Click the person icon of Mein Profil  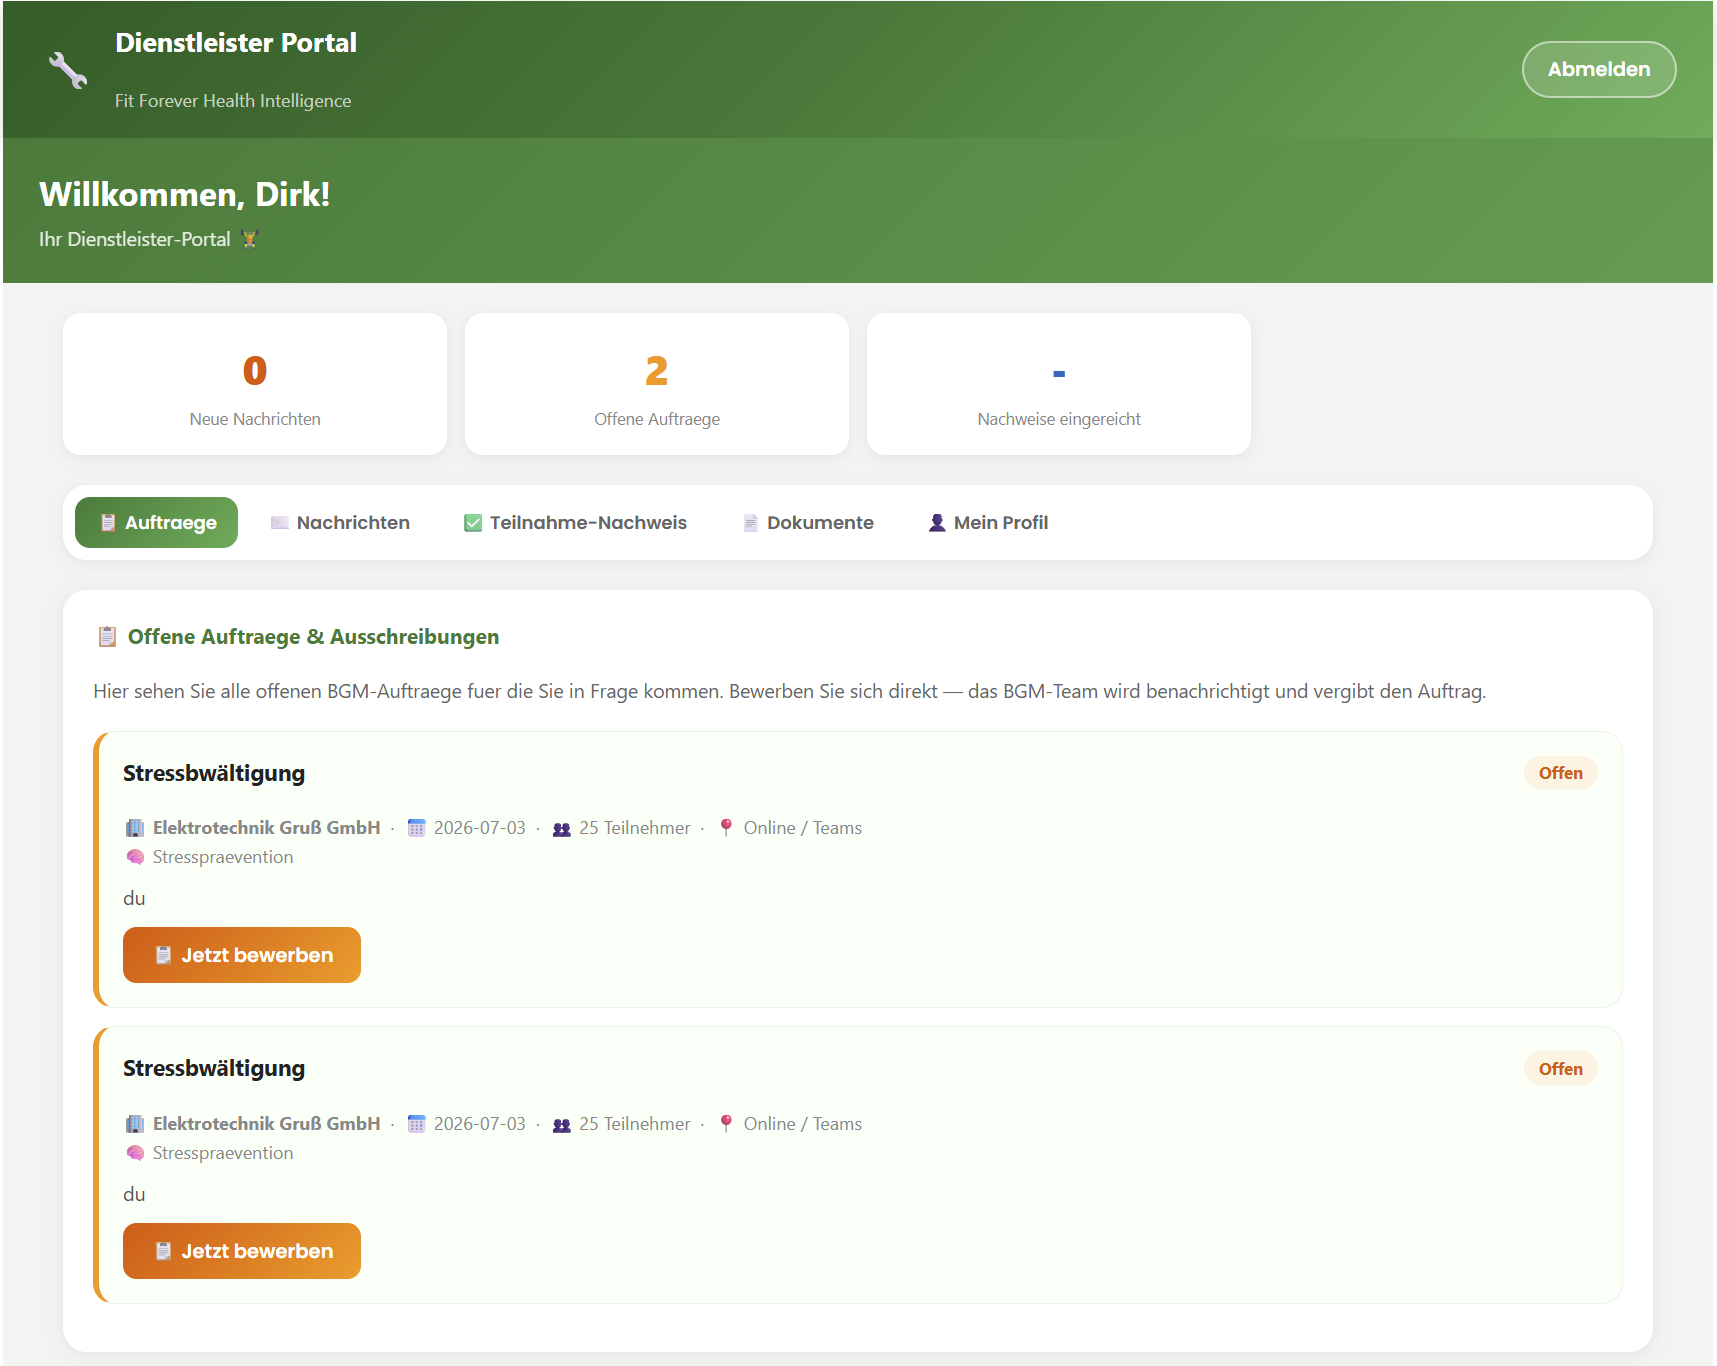(x=937, y=523)
